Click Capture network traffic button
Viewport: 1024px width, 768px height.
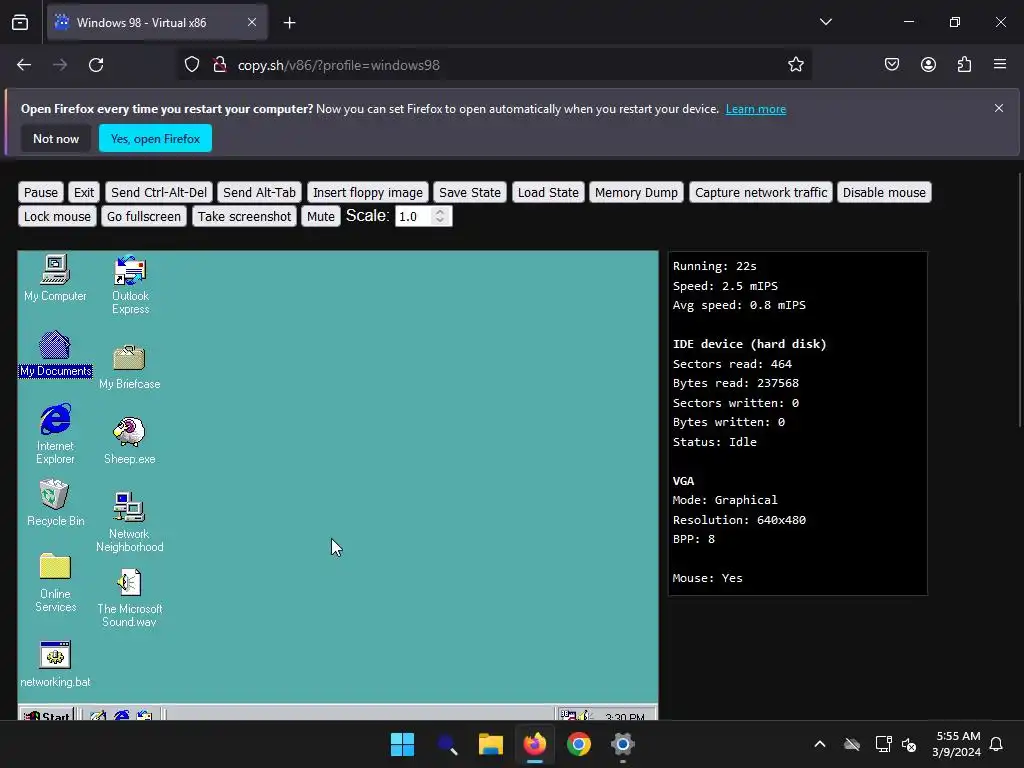(x=761, y=193)
